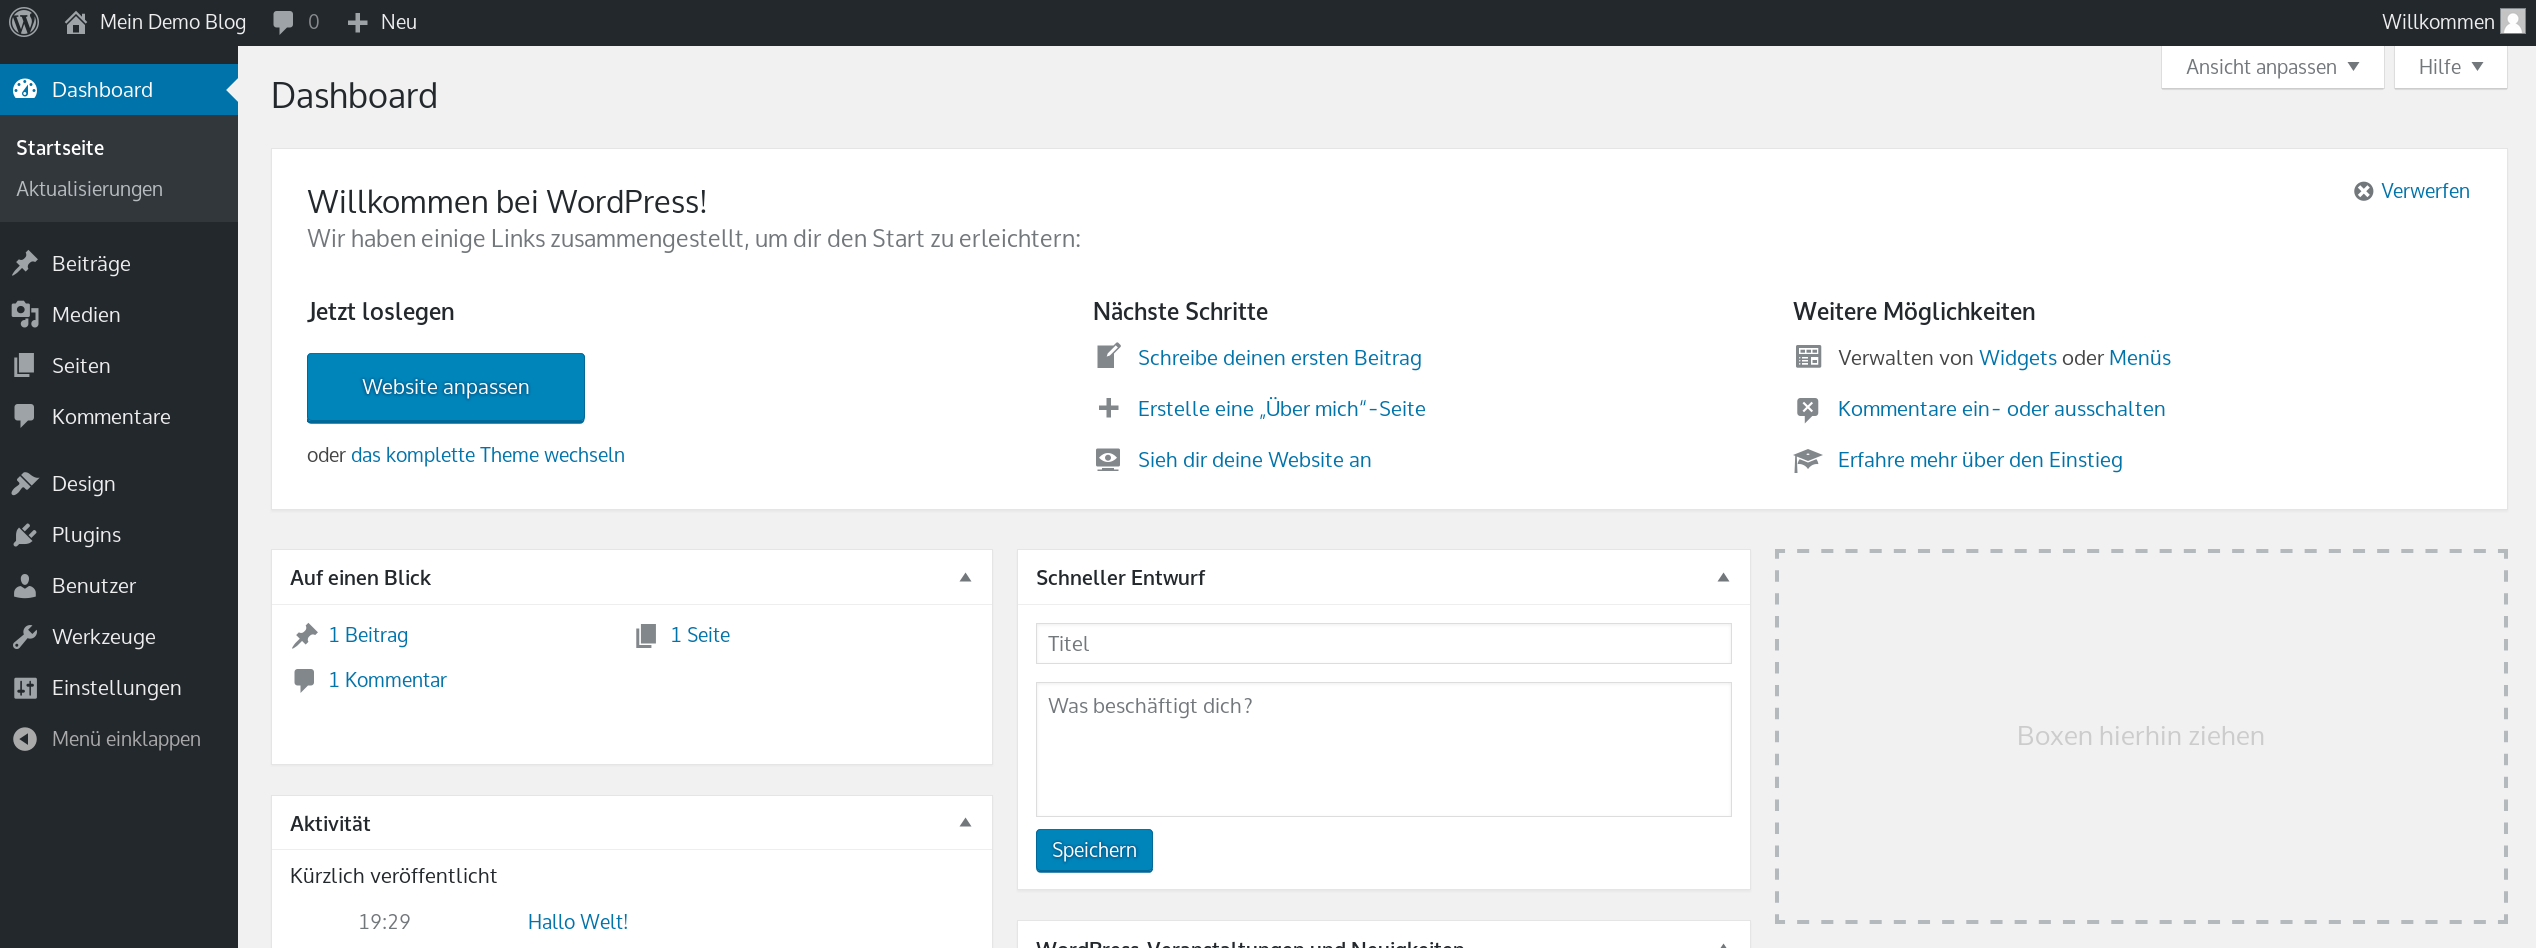Select the Medien library icon
Image resolution: width=2536 pixels, height=948 pixels.
(25, 314)
